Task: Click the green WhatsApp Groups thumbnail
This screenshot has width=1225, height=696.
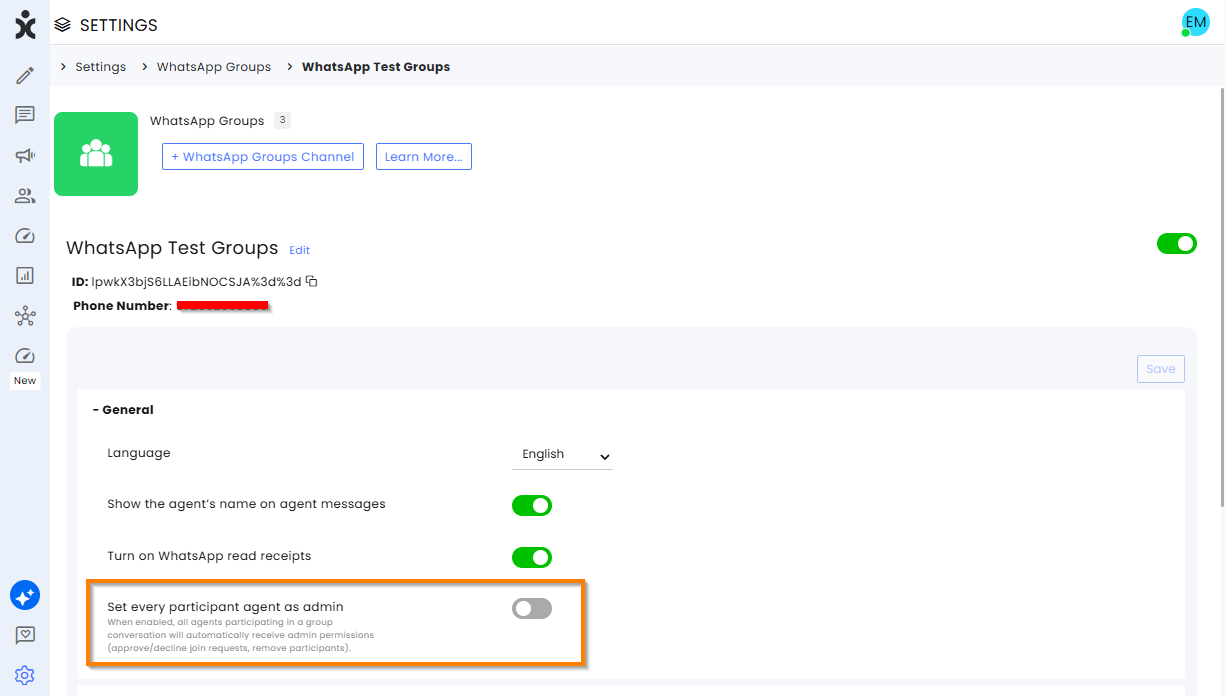Action: coord(96,154)
